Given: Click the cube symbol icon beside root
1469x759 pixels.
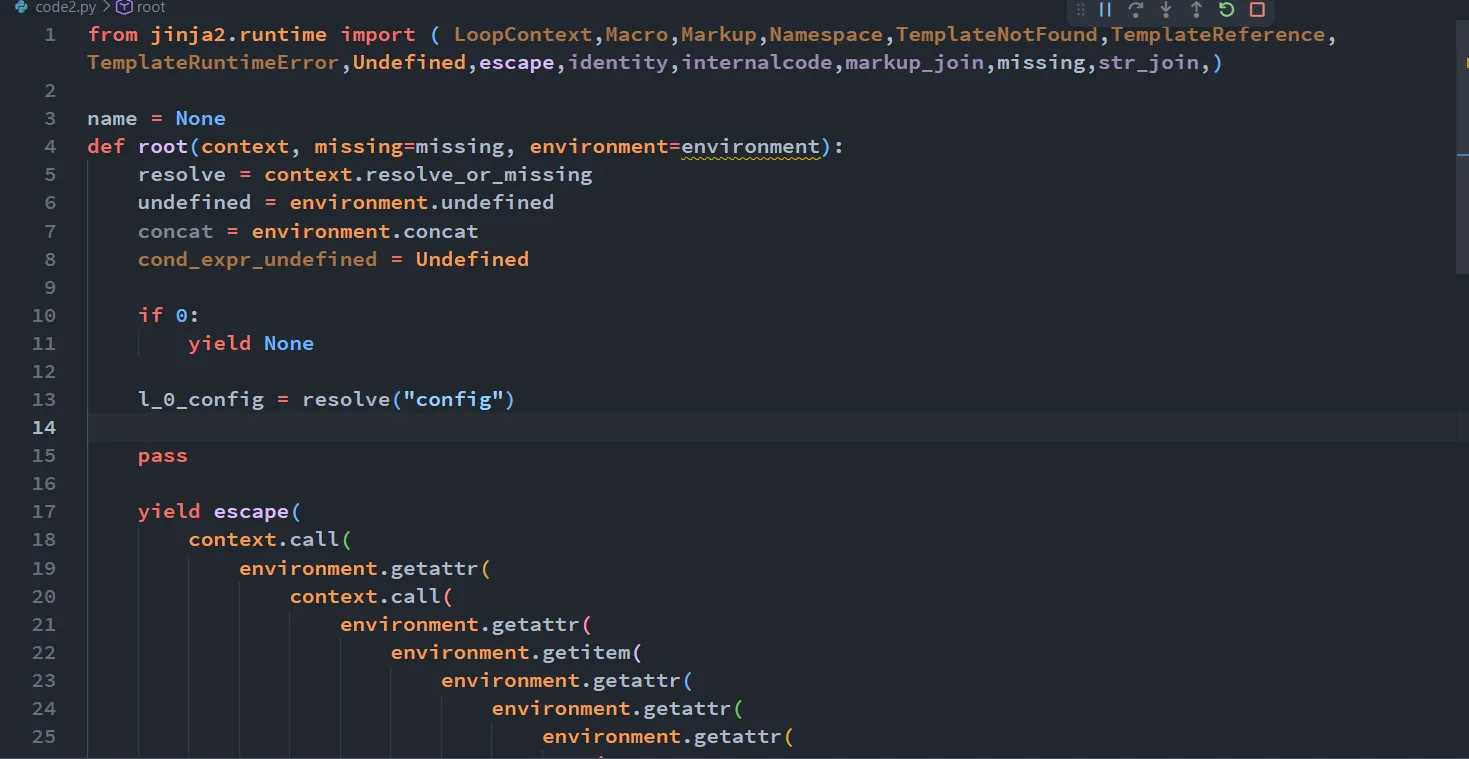Looking at the screenshot, I should (124, 7).
